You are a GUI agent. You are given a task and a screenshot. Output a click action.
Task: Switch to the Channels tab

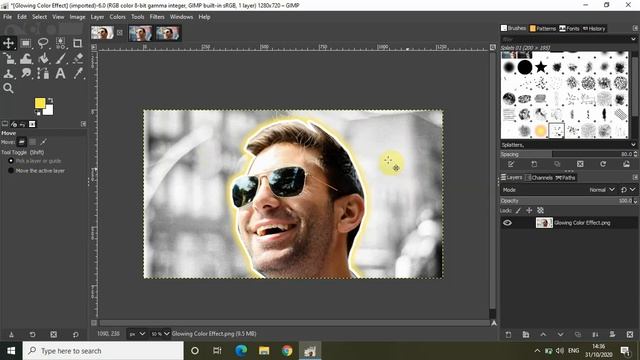click(x=538, y=178)
